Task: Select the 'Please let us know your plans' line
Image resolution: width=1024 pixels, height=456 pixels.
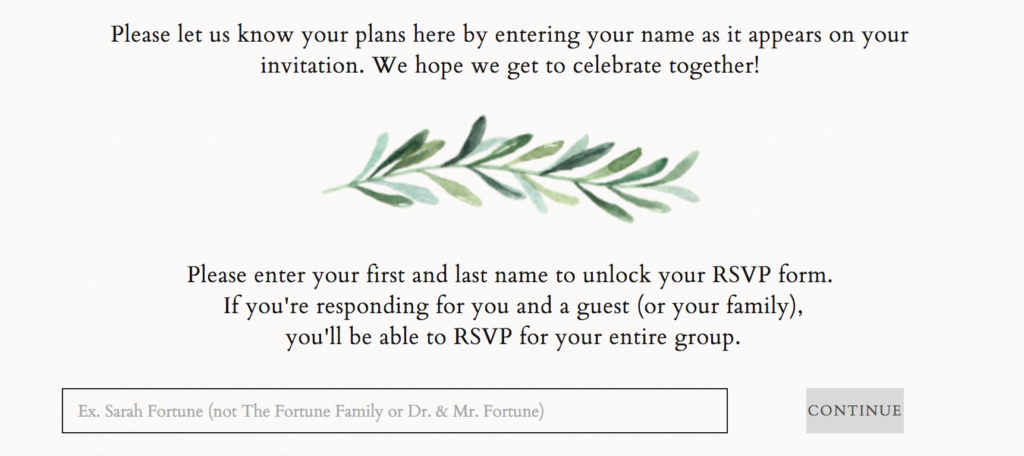Action: (509, 34)
